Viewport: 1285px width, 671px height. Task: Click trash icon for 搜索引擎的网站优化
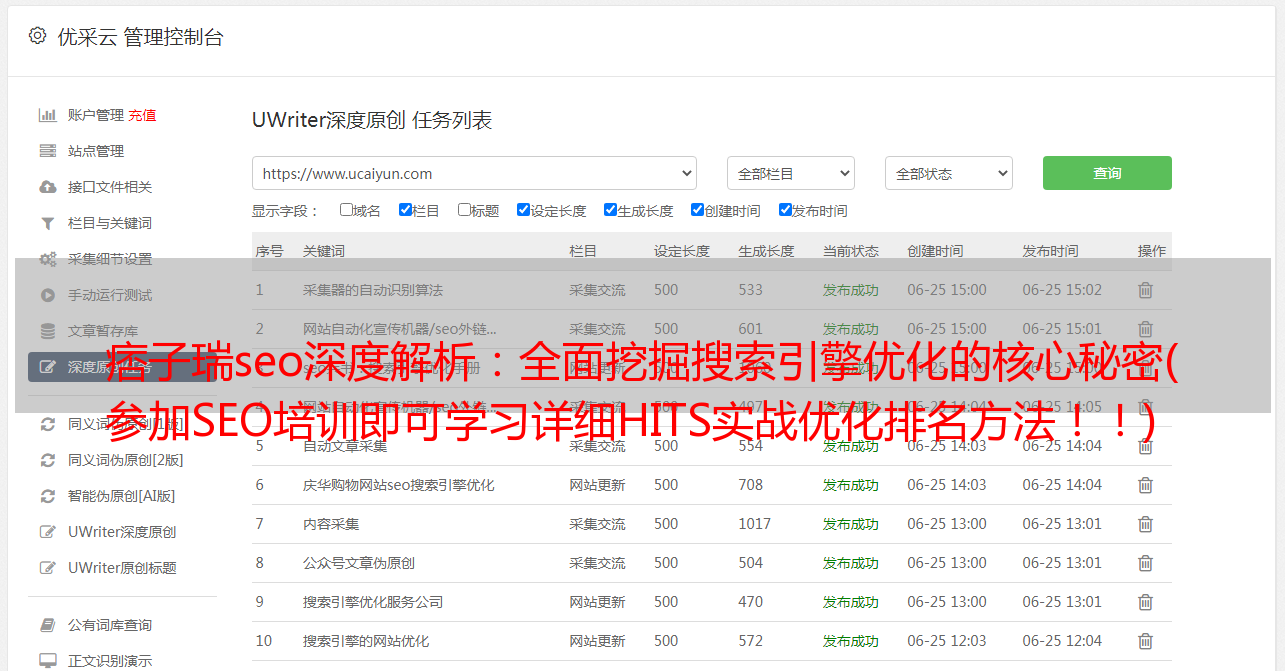1145,641
